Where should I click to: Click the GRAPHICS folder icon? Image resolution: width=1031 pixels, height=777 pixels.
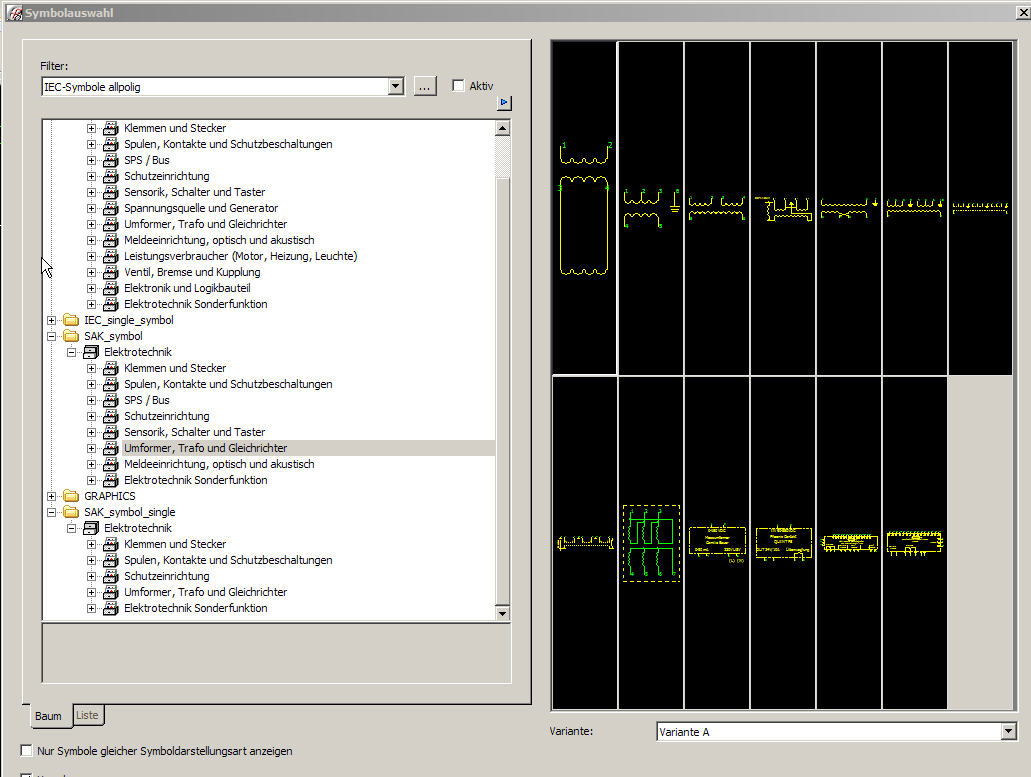click(71, 496)
